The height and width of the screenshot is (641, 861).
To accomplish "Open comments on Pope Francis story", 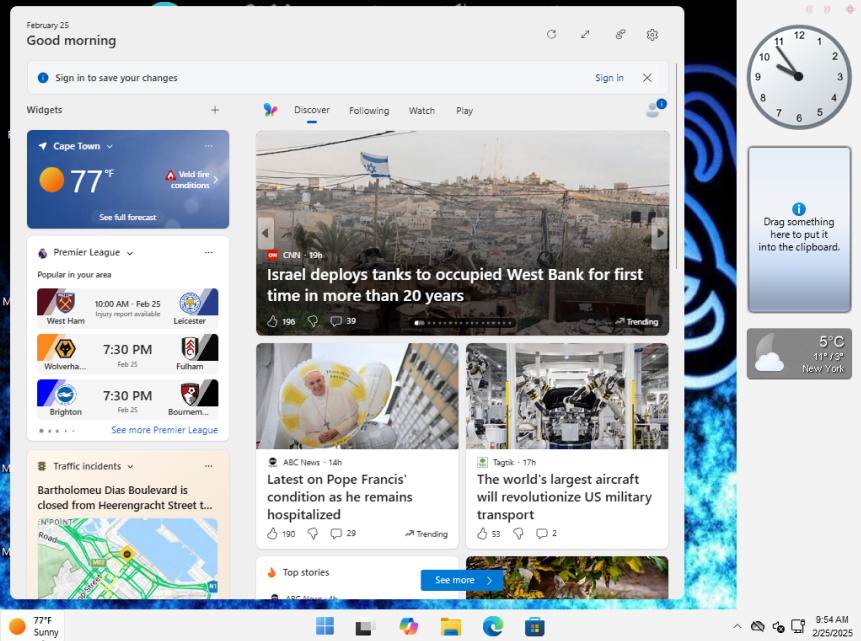I will pos(343,533).
